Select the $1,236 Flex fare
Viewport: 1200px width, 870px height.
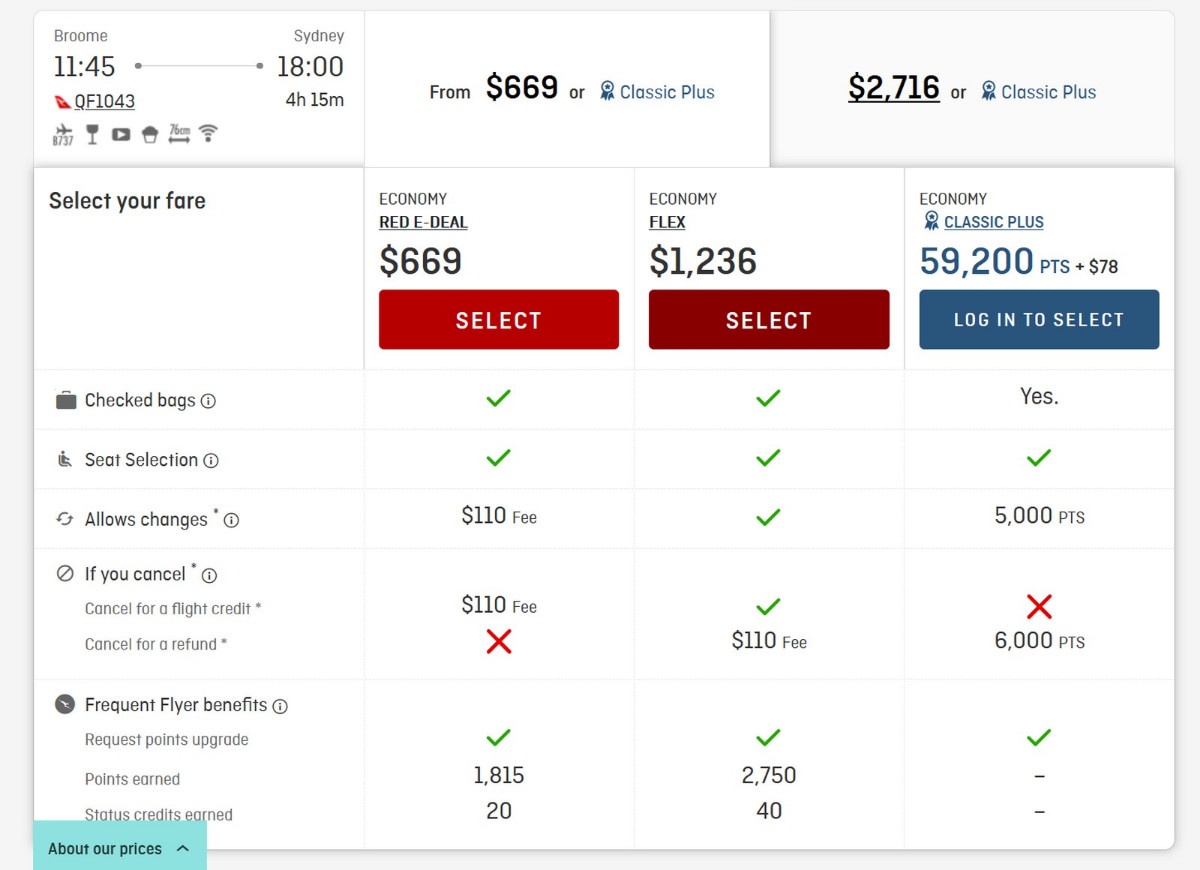pos(768,320)
